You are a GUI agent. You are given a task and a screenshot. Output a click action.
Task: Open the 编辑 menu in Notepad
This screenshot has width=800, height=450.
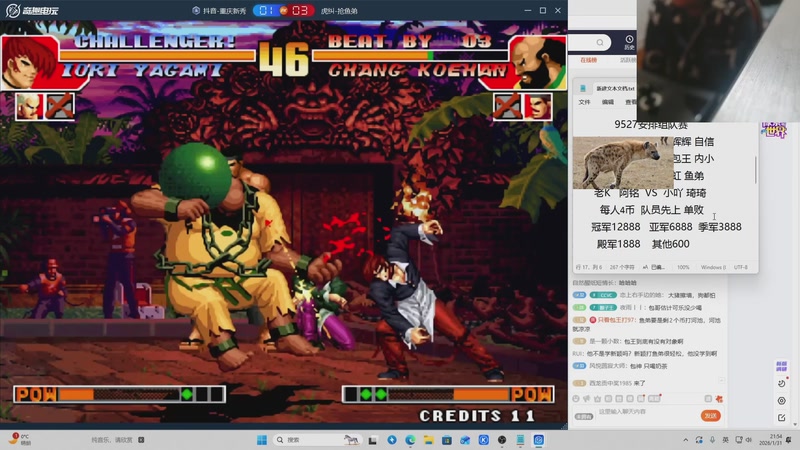608,102
